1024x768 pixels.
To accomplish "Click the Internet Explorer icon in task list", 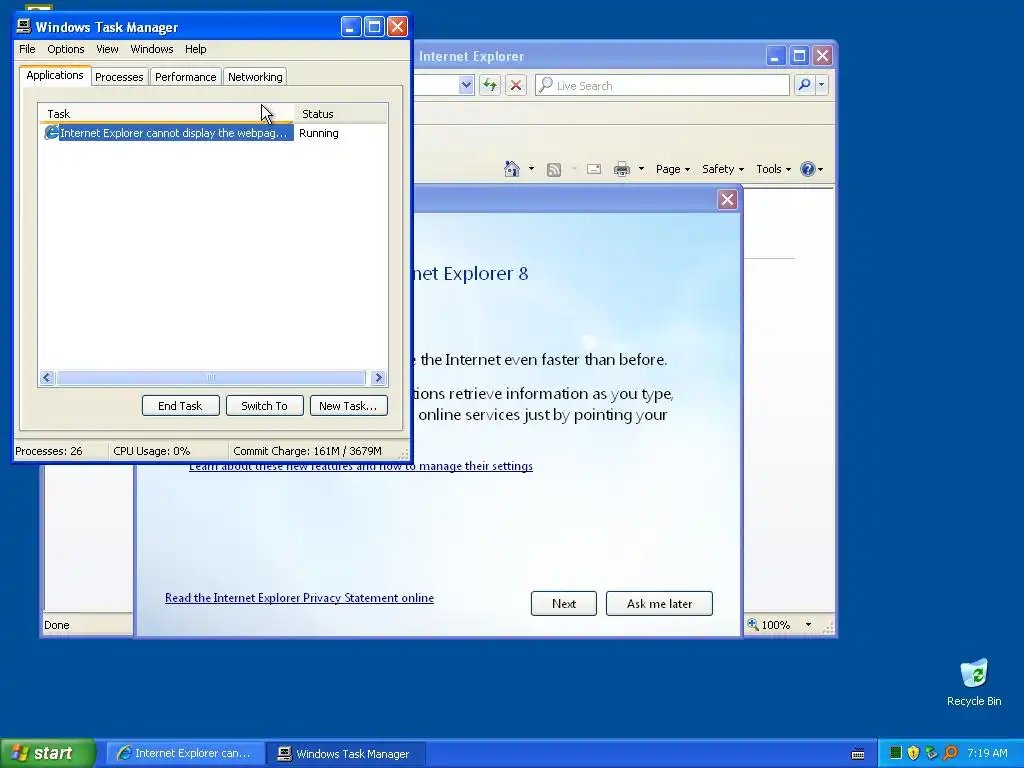I will 51,133.
